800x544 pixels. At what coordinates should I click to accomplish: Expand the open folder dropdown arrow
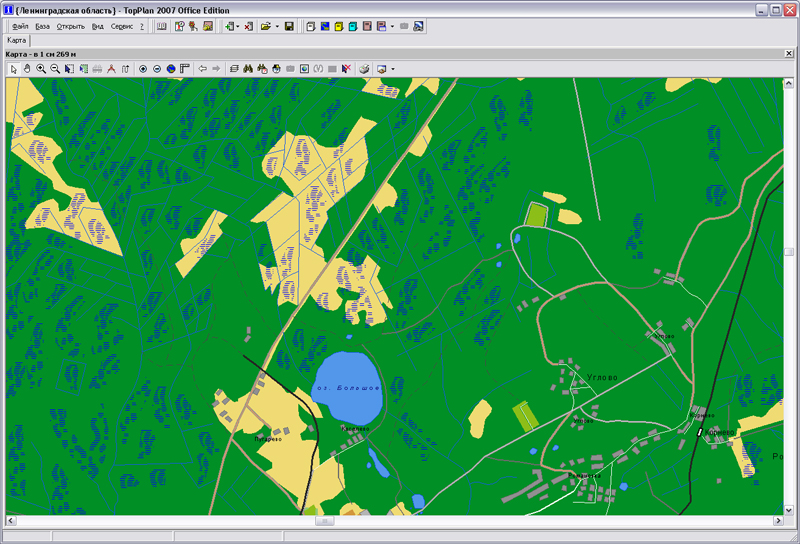point(277,26)
